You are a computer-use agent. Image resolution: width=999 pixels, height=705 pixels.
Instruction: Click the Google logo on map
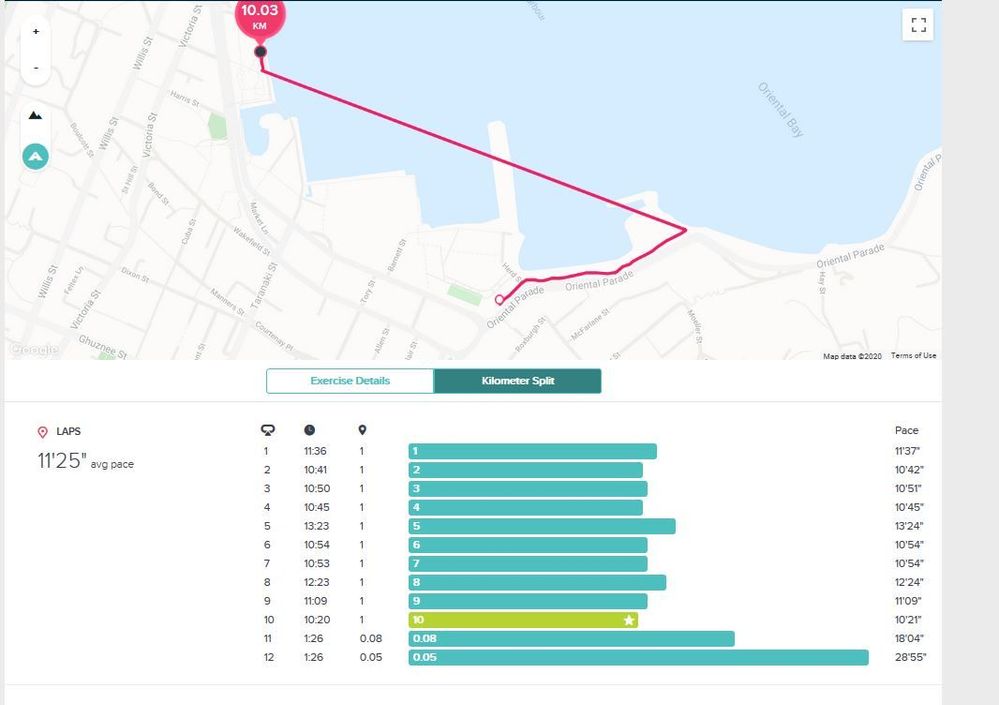34,349
